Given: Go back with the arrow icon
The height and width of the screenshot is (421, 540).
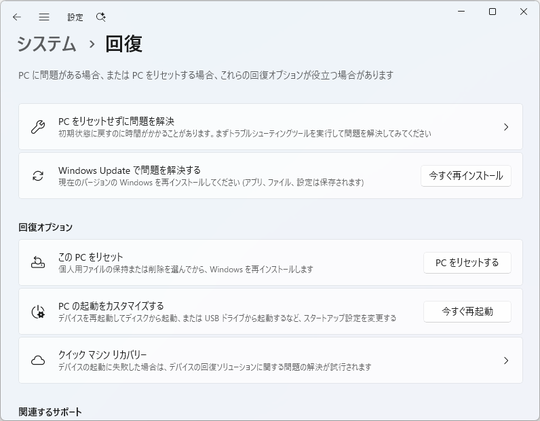Looking at the screenshot, I should tap(17, 17).
